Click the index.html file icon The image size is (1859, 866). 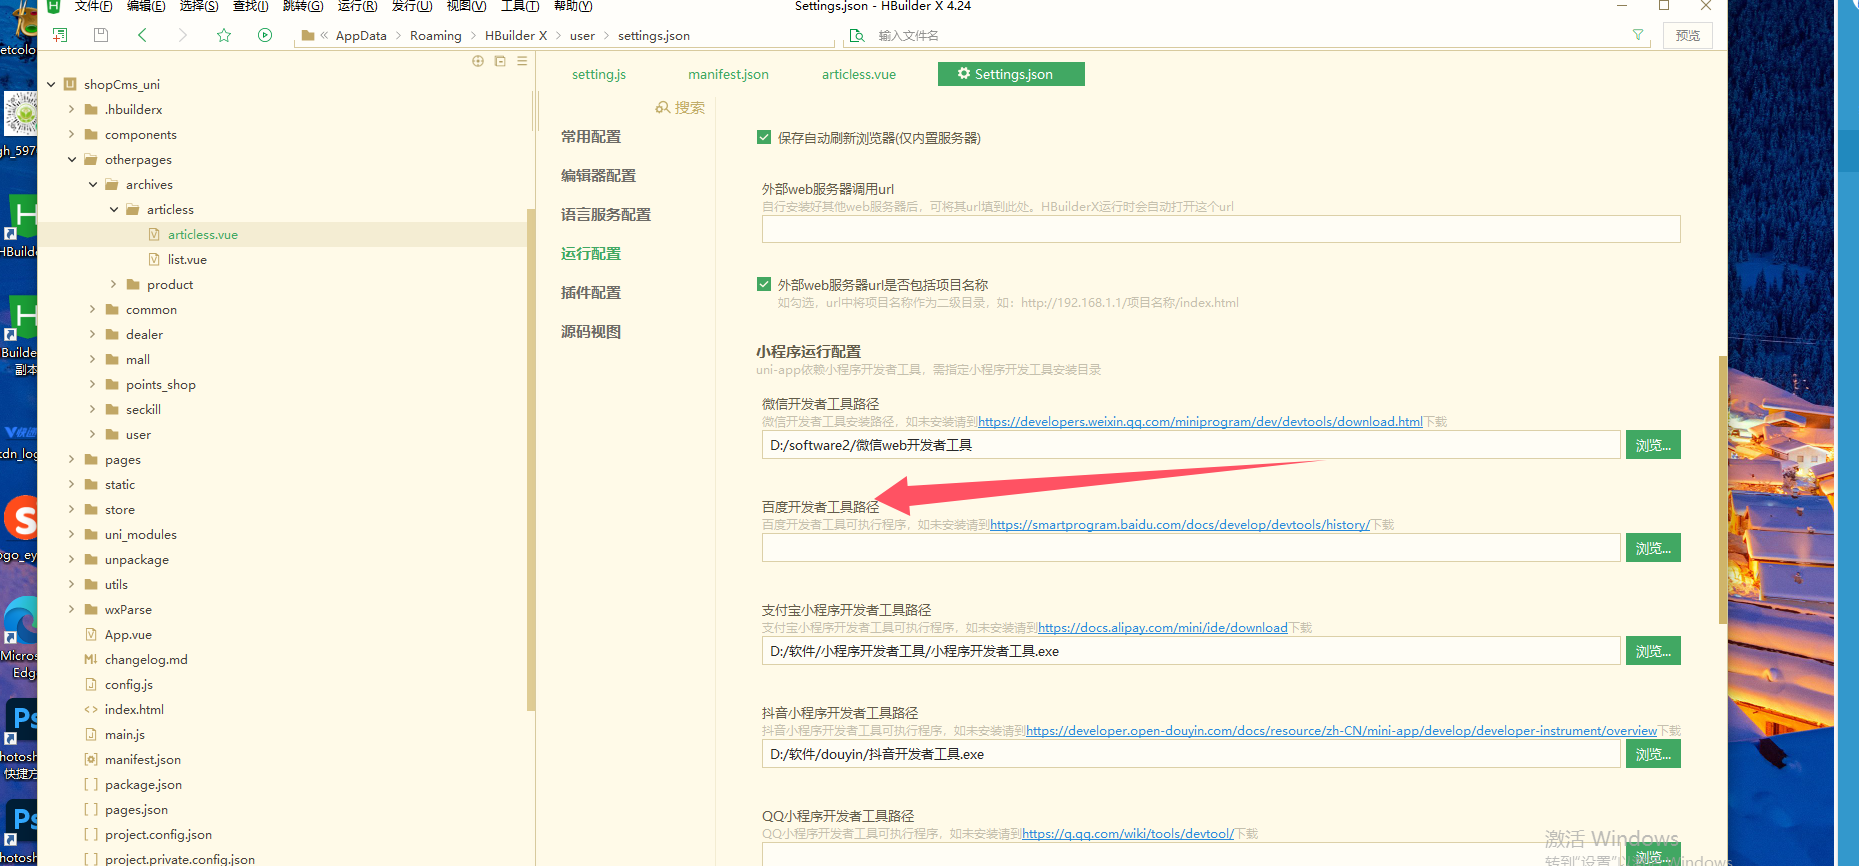click(91, 709)
